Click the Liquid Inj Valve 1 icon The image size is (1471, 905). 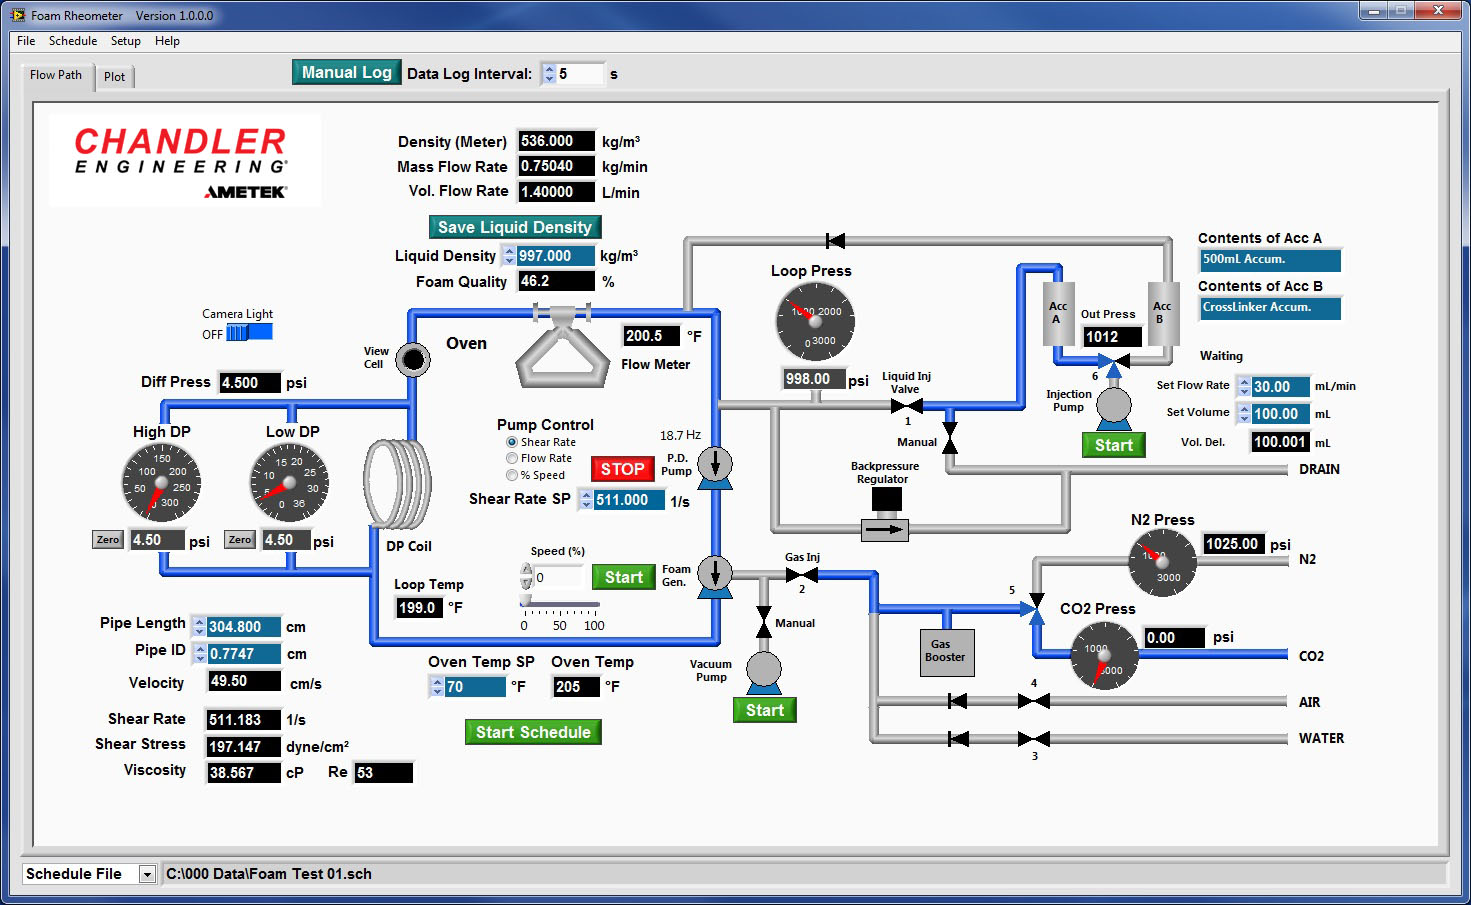click(x=907, y=406)
